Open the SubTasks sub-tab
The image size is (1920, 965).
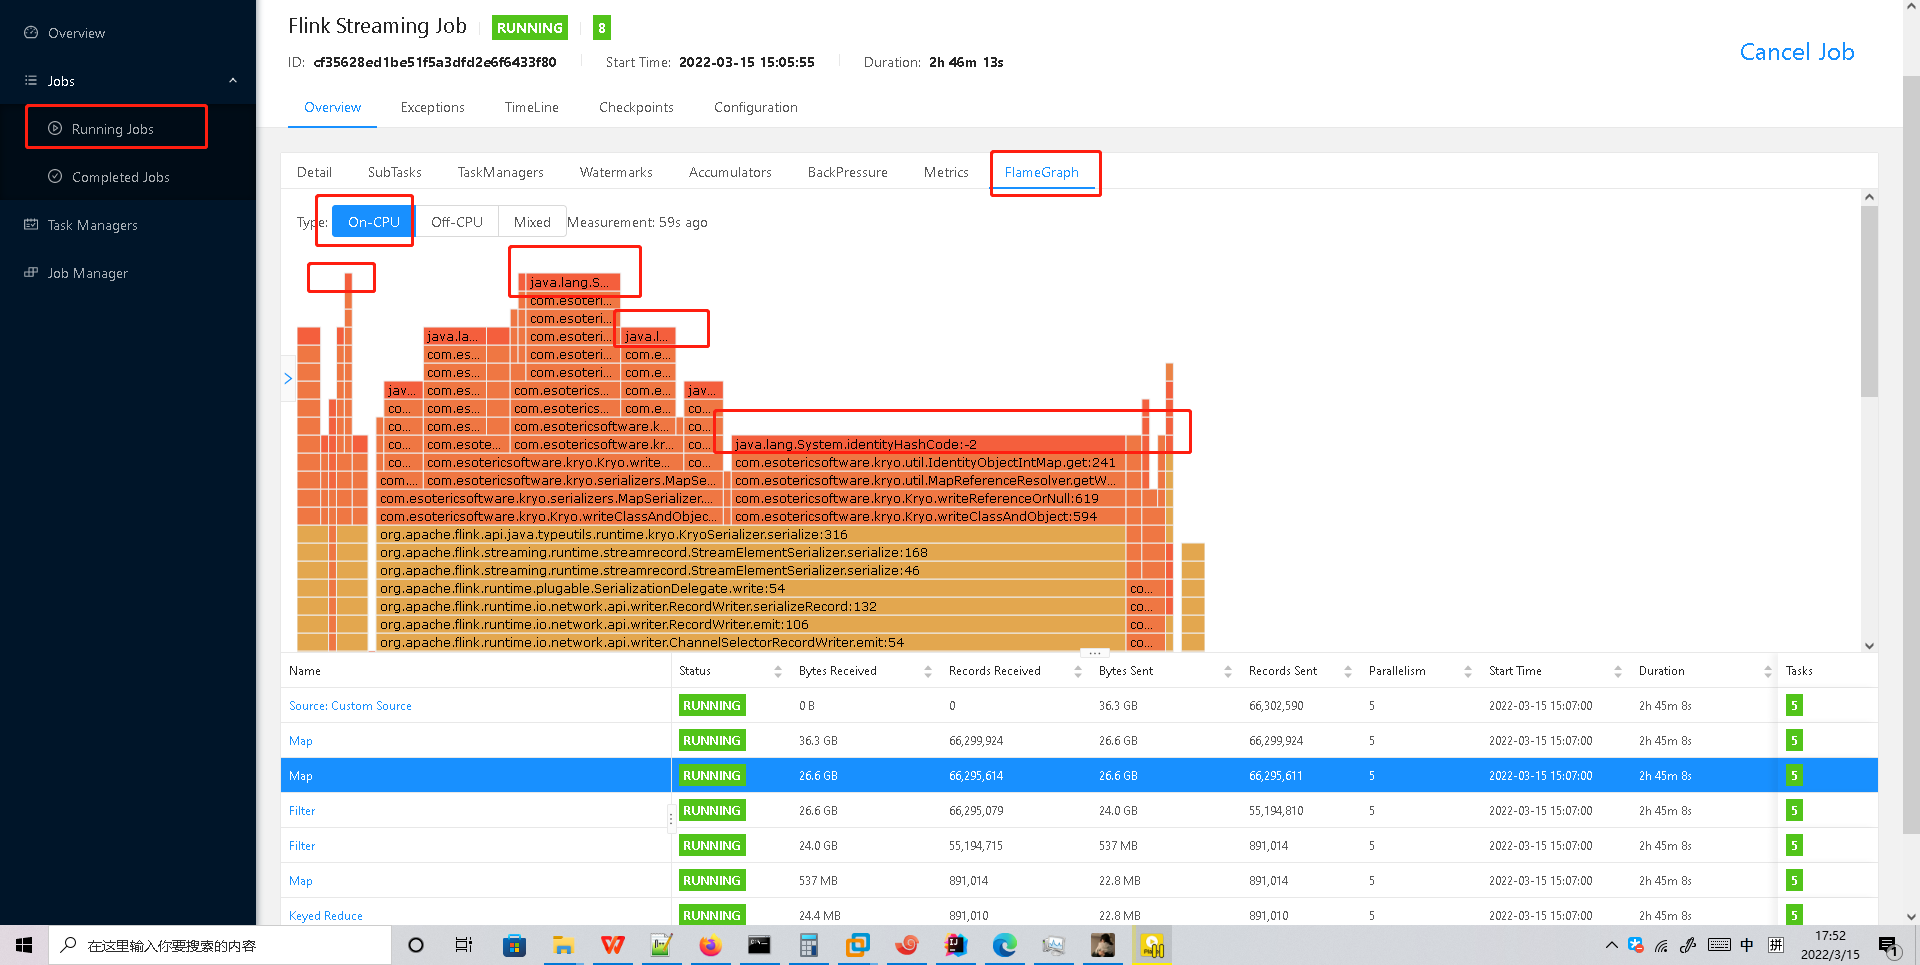coord(394,172)
